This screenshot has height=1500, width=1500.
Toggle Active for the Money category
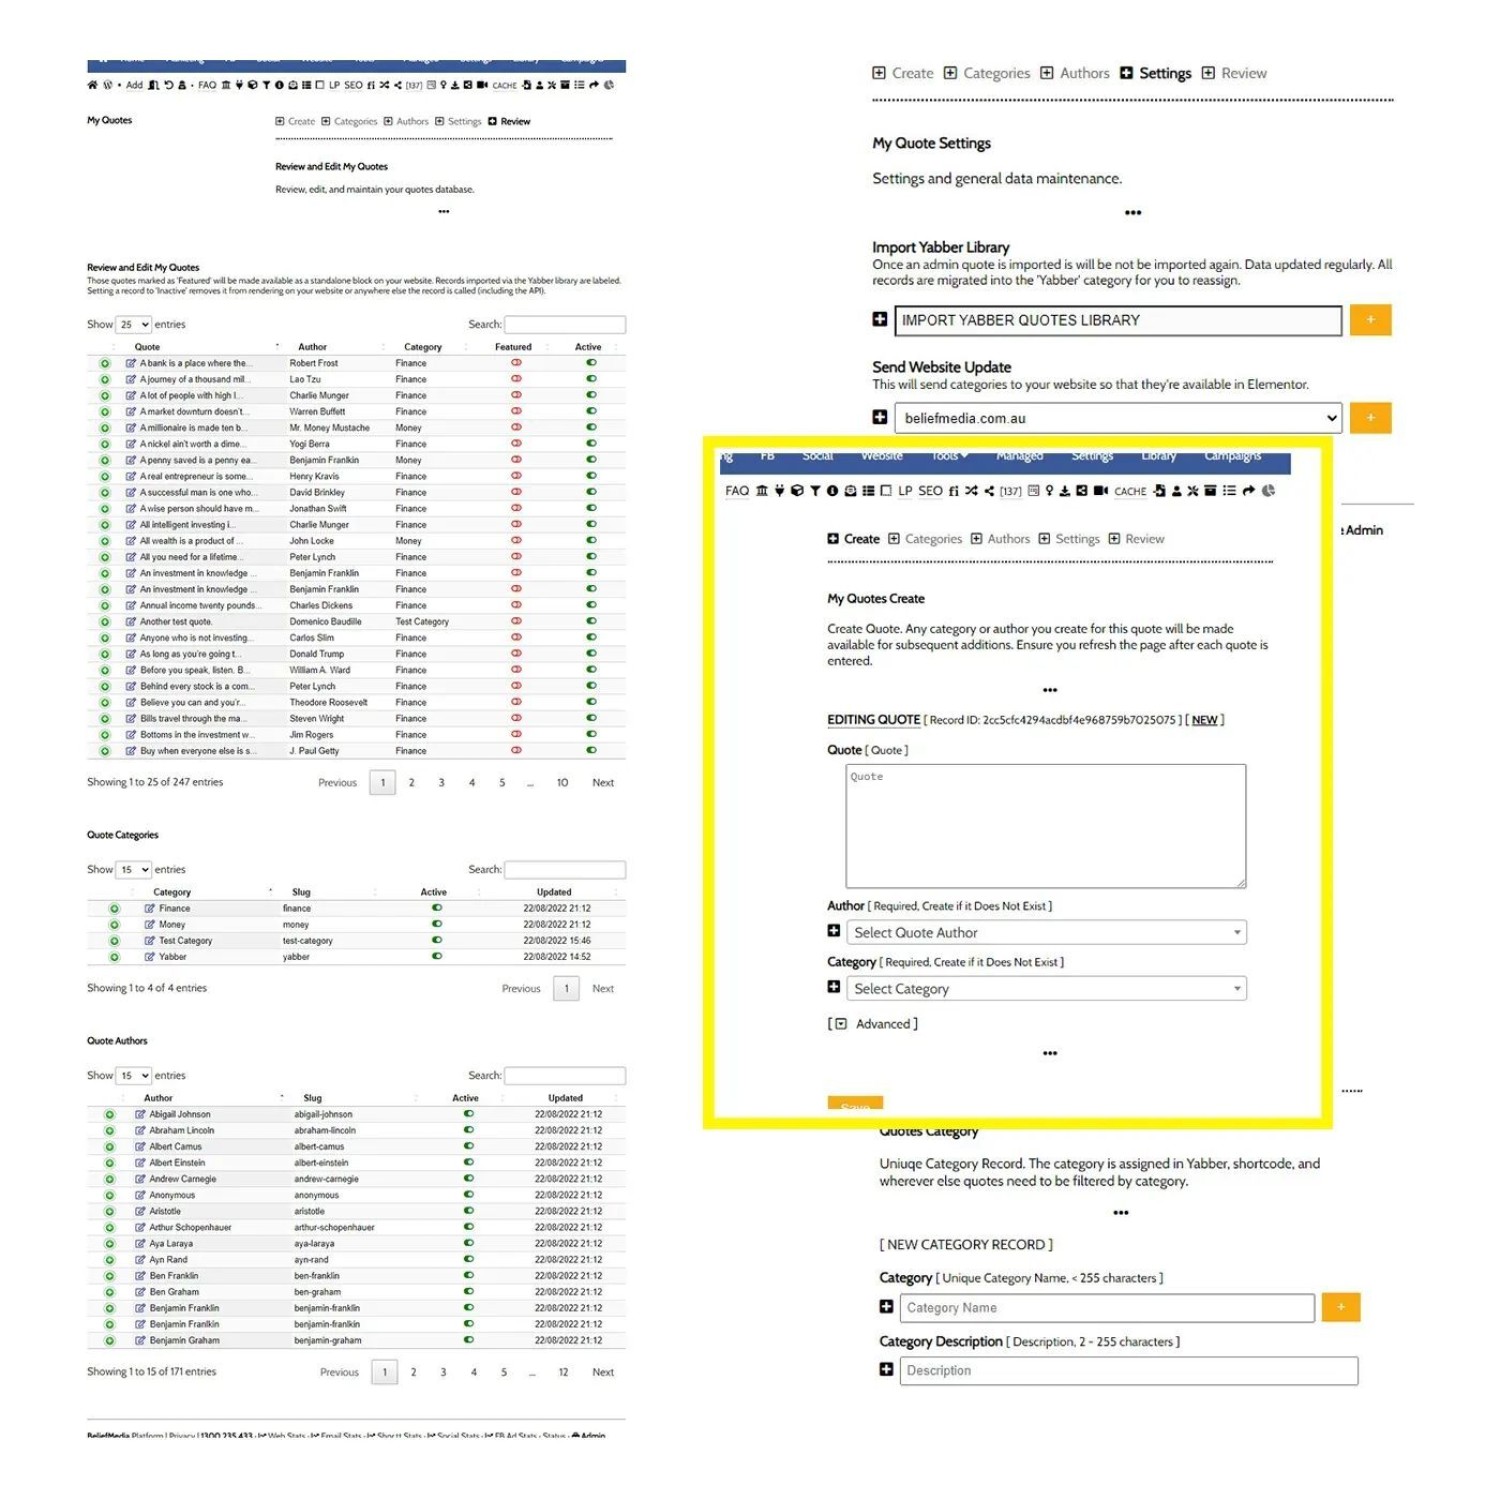437,924
